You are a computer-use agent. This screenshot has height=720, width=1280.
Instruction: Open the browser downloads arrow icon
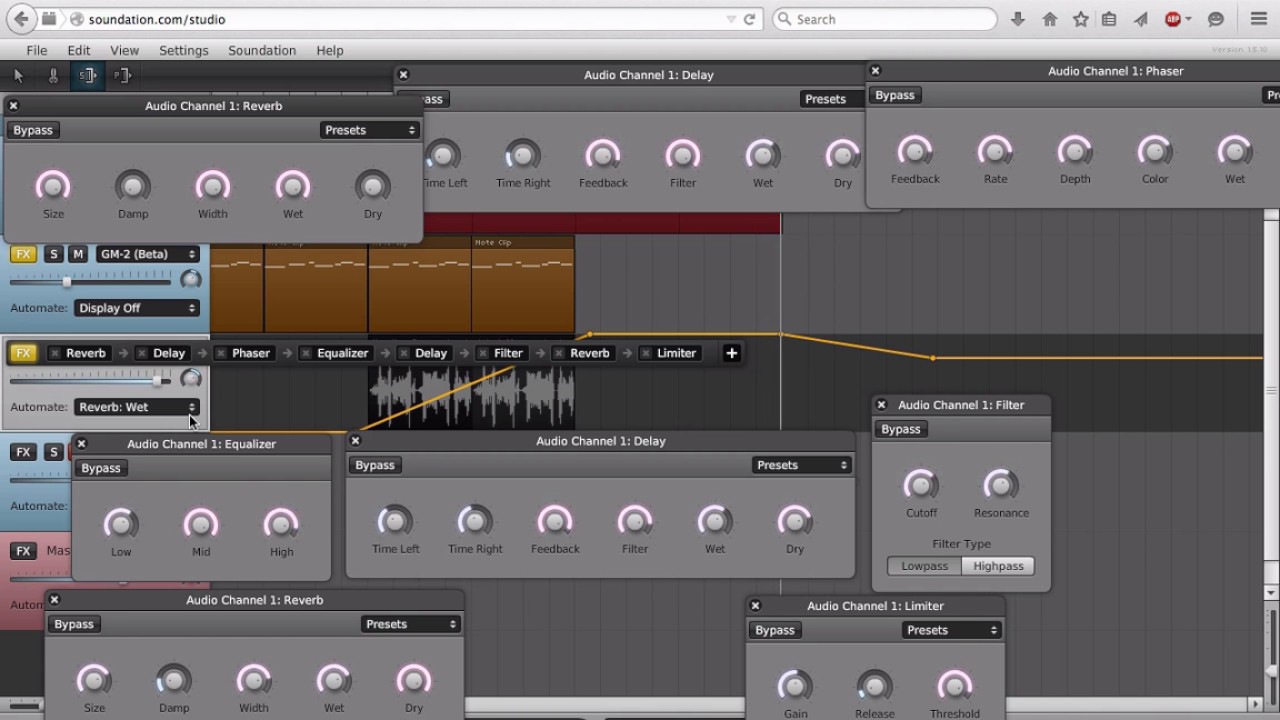tap(1018, 19)
